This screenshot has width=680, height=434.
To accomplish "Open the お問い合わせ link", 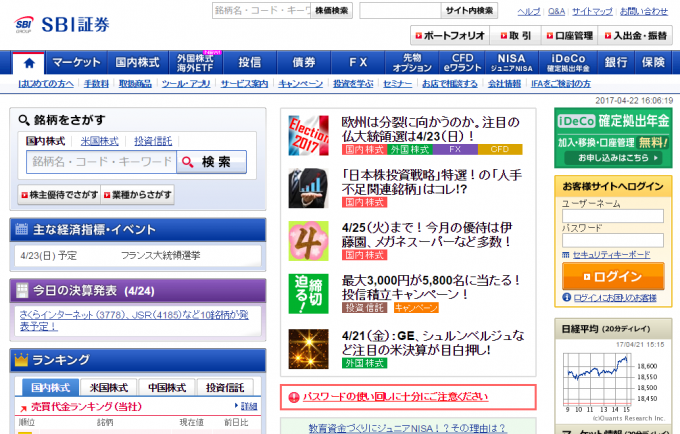I will [x=644, y=12].
